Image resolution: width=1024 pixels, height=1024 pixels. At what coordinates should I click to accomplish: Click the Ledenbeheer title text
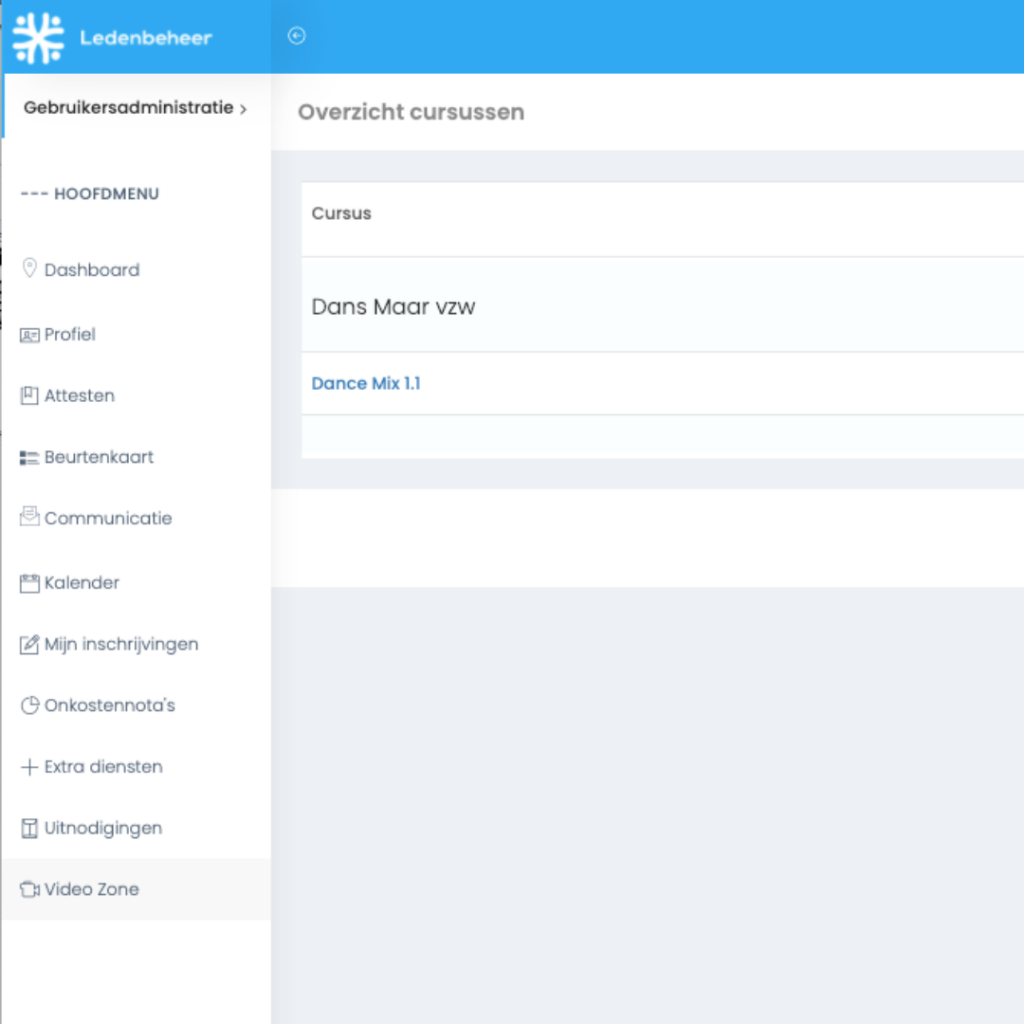(x=146, y=38)
